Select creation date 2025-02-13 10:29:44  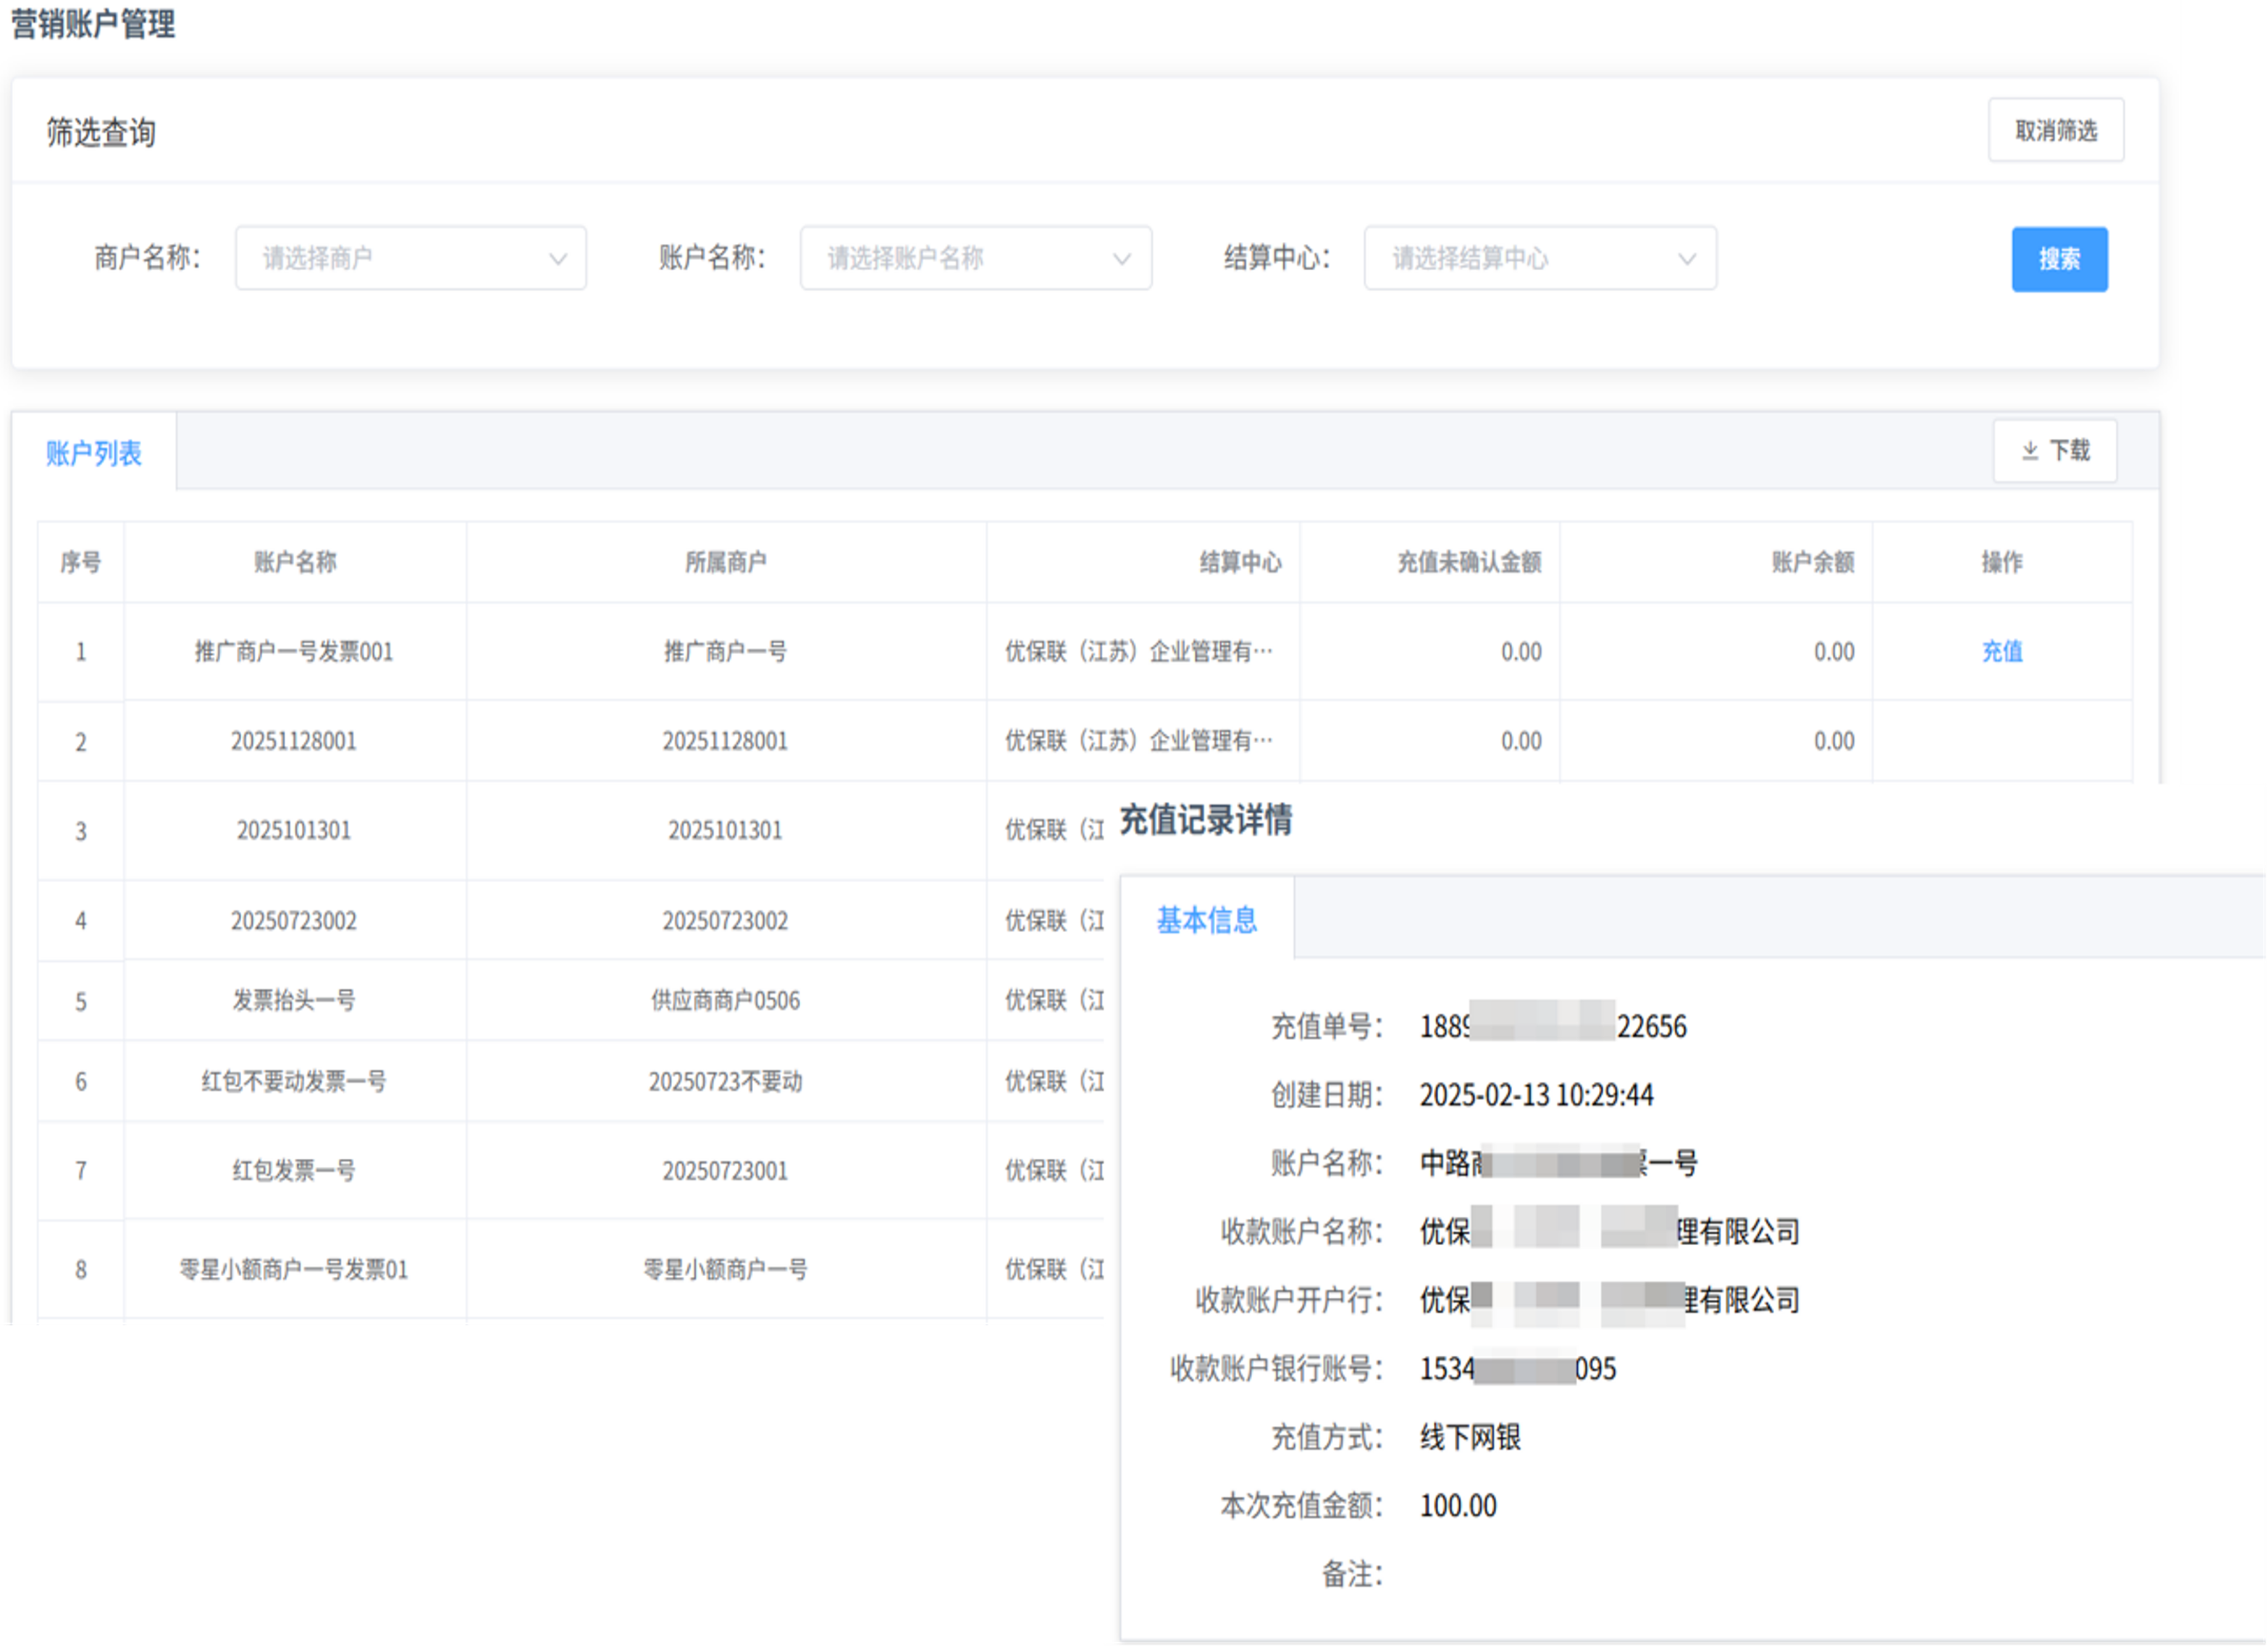coord(1536,1095)
